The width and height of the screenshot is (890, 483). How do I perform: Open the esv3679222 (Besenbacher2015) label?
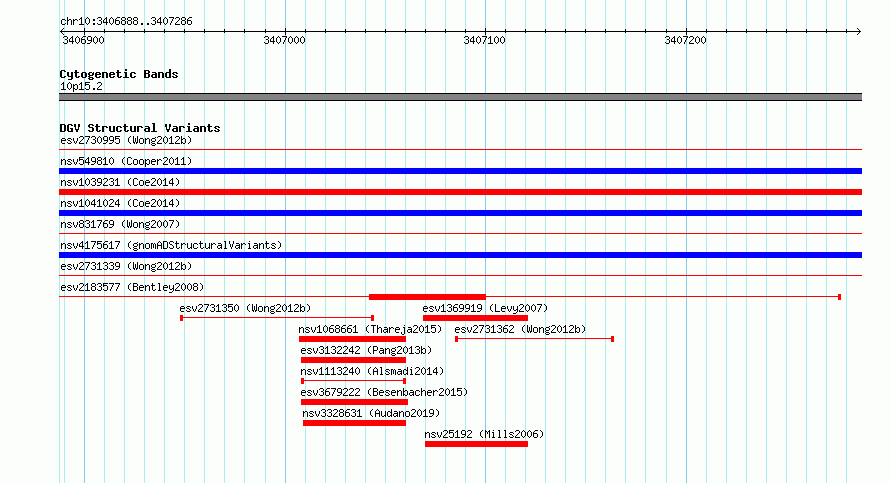coord(384,392)
